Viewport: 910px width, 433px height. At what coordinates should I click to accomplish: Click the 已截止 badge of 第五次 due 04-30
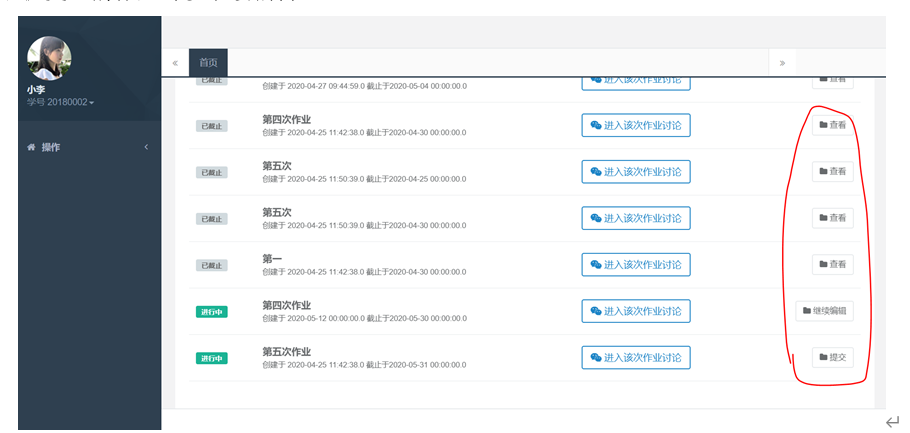click(x=212, y=219)
